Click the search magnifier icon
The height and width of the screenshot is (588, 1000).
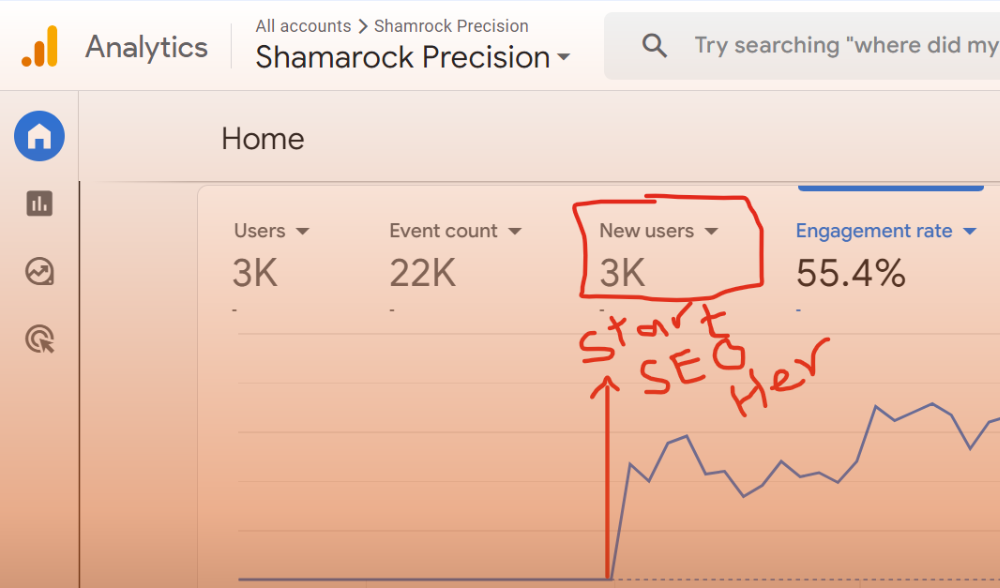click(x=654, y=46)
